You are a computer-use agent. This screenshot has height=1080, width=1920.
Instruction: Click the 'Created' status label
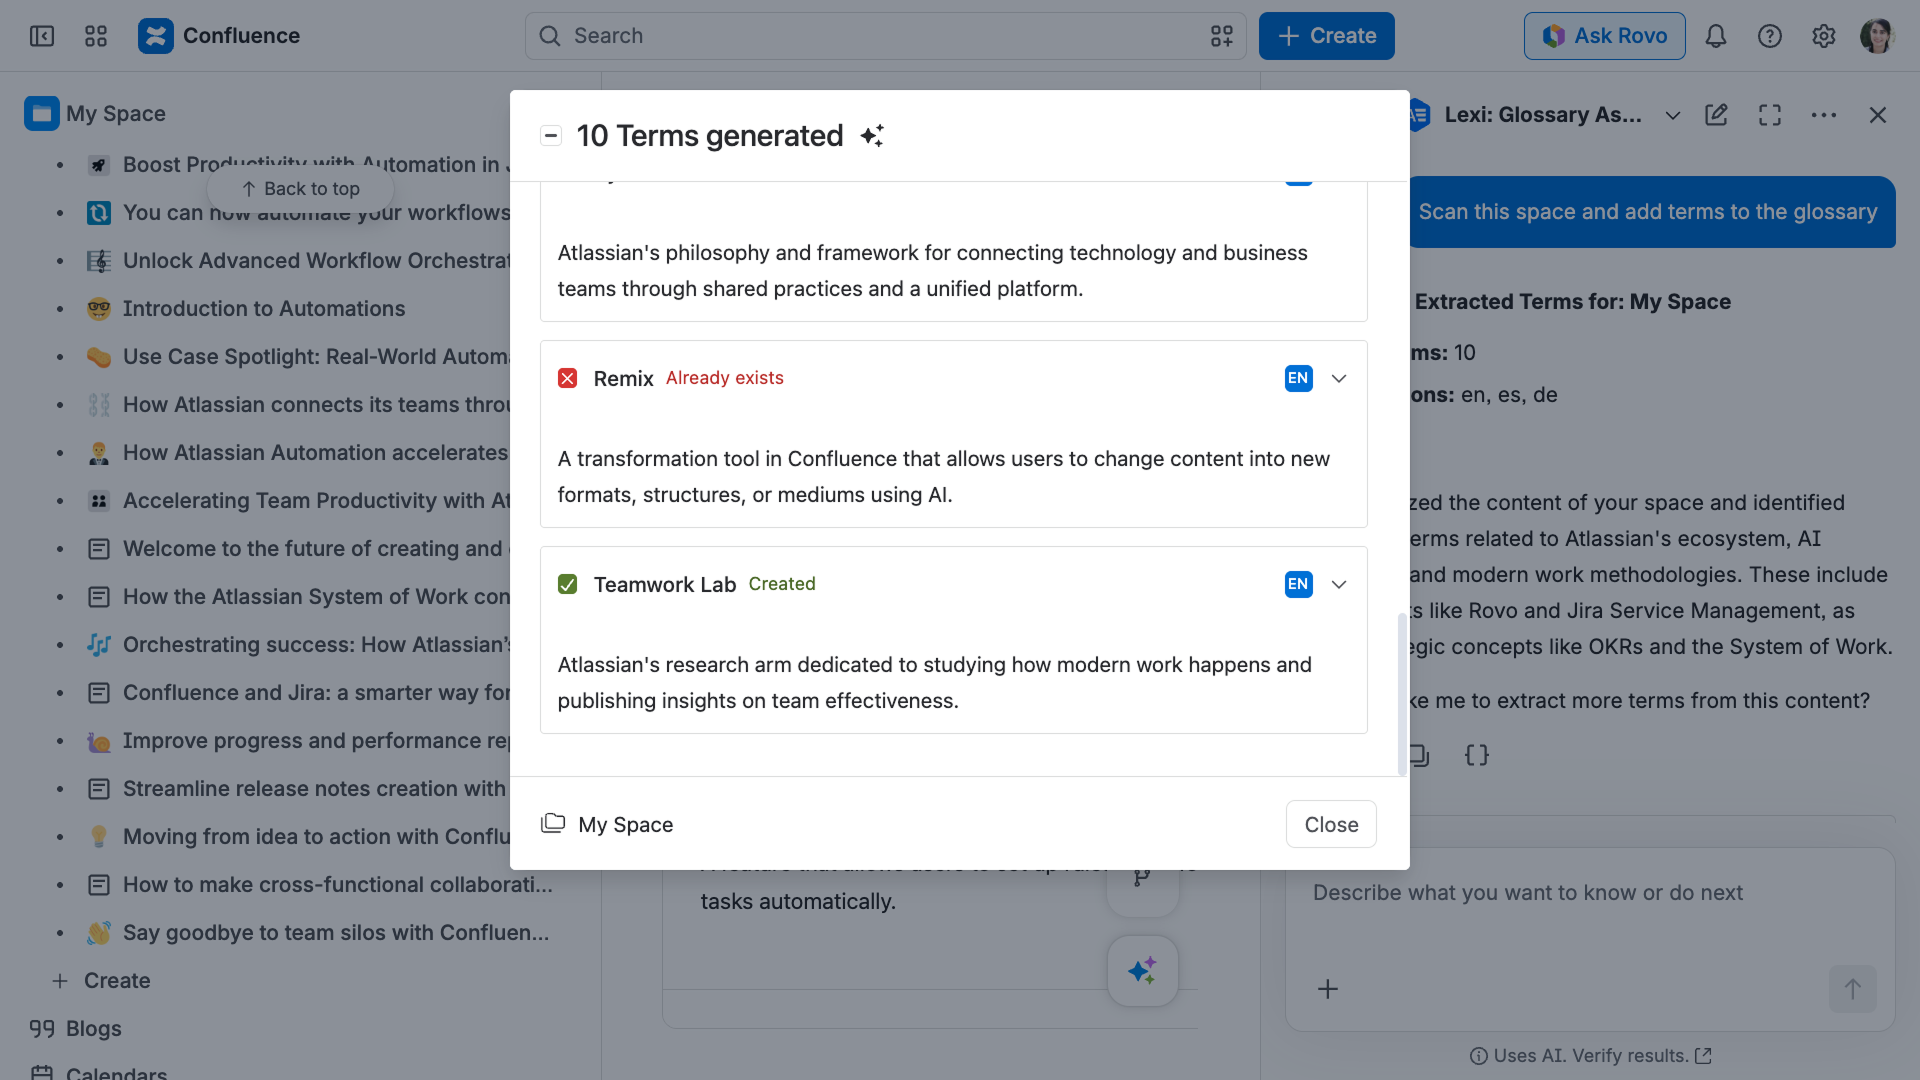(x=782, y=584)
